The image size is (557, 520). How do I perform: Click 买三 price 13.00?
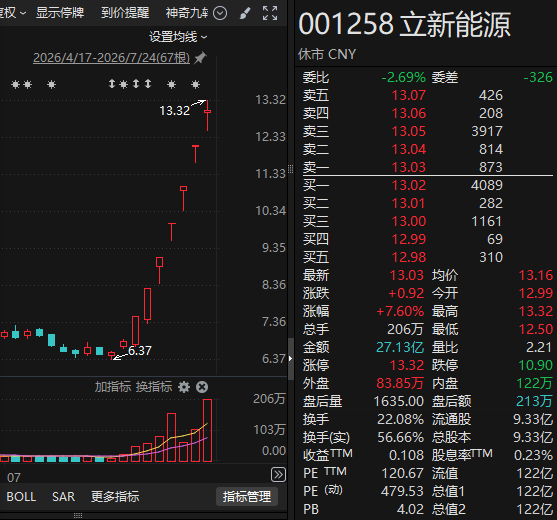[x=409, y=221]
